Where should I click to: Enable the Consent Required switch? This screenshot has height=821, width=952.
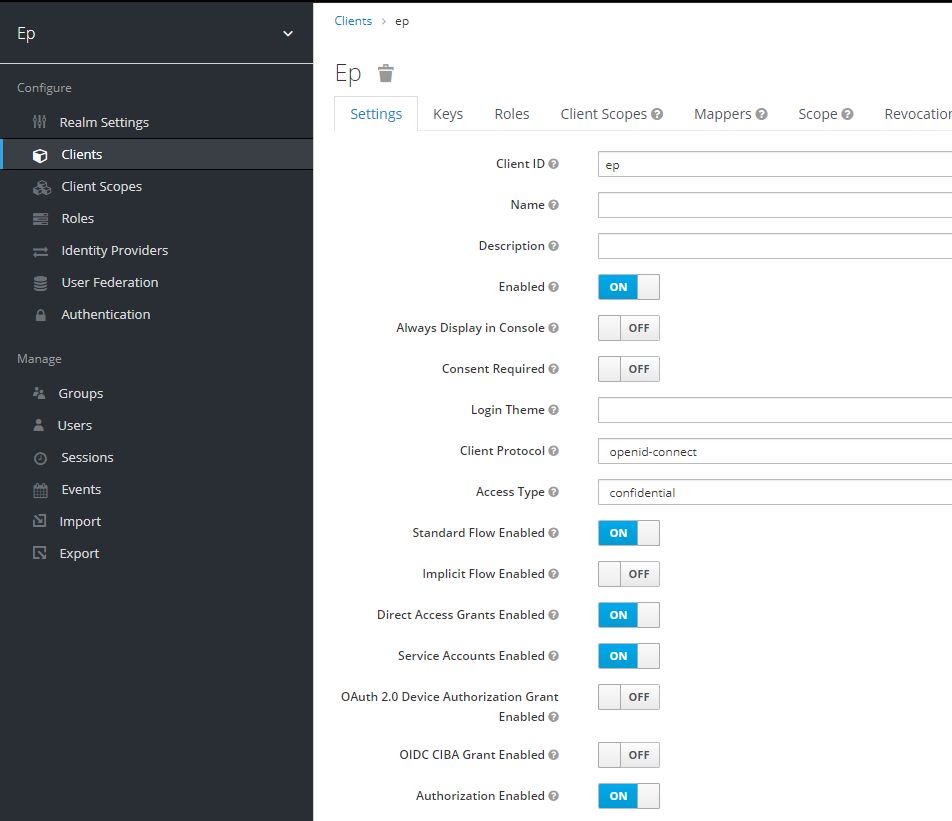(x=628, y=369)
